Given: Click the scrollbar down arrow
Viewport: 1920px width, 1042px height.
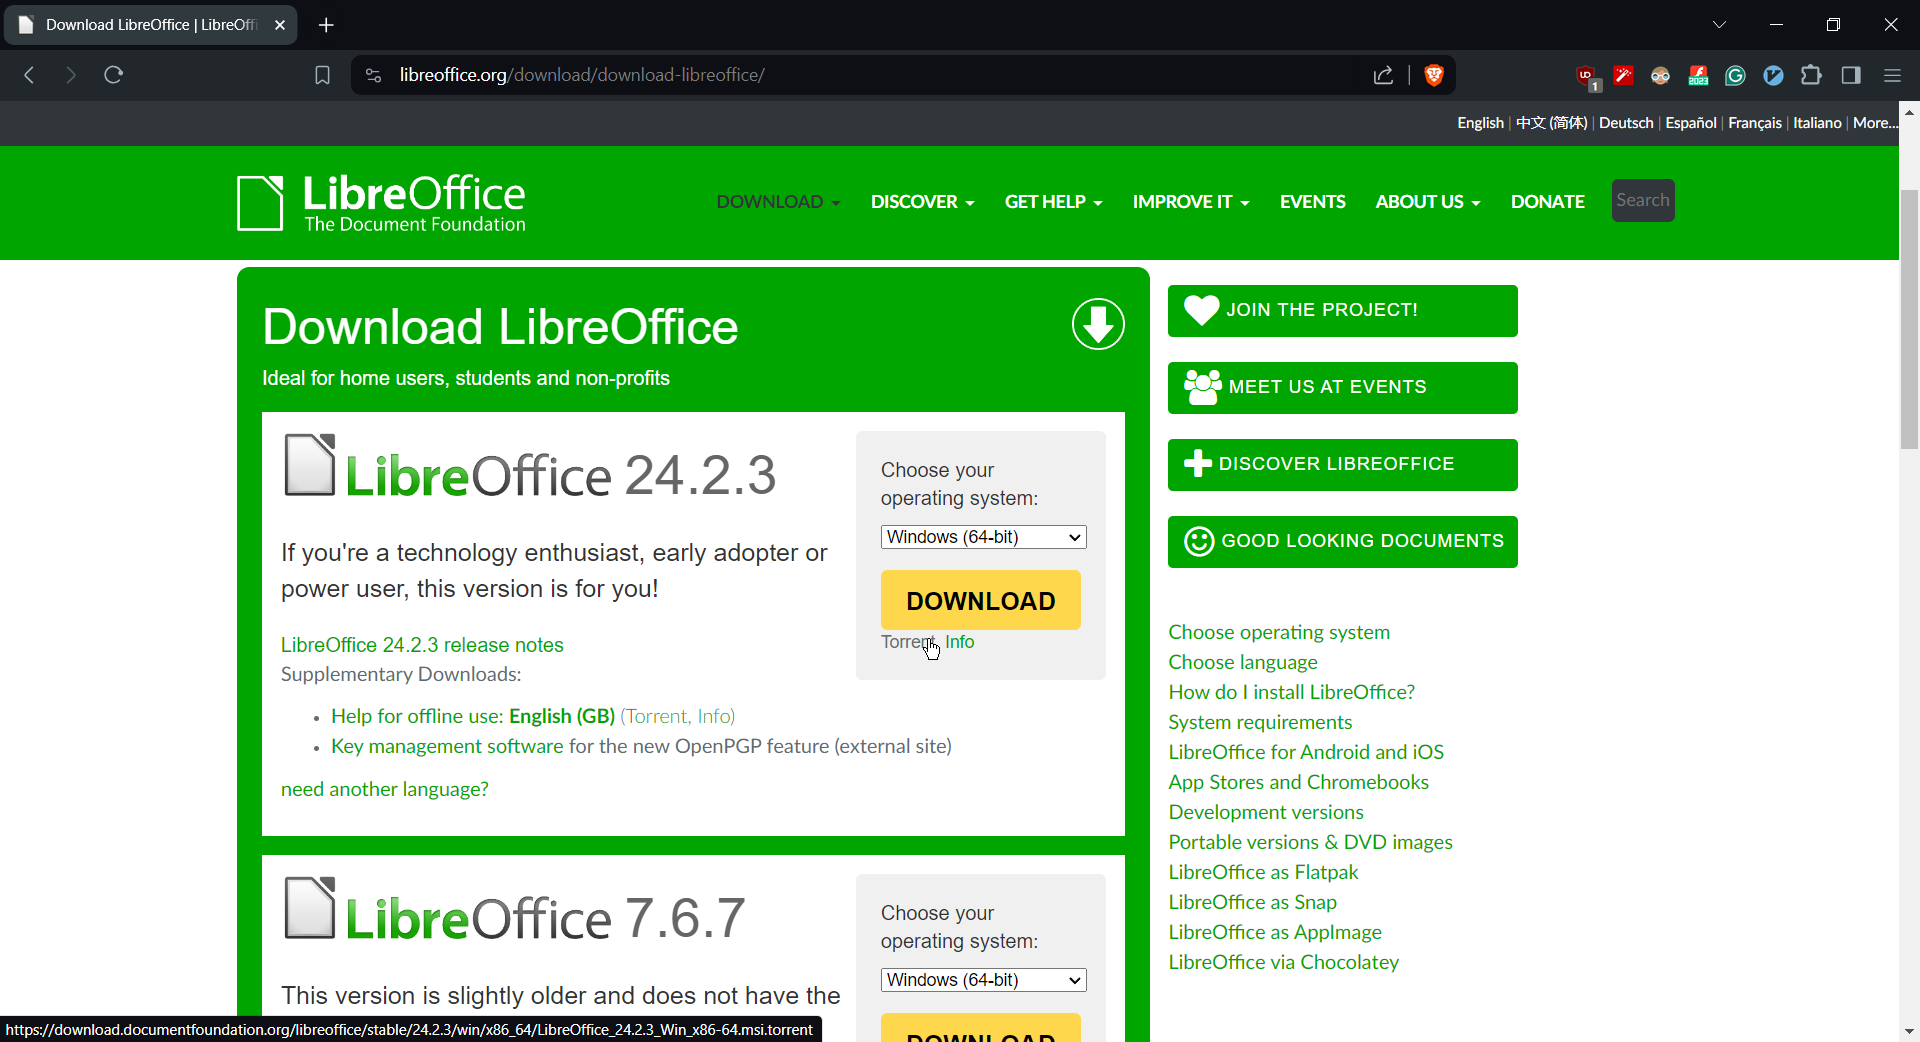Looking at the screenshot, I should [1909, 1031].
